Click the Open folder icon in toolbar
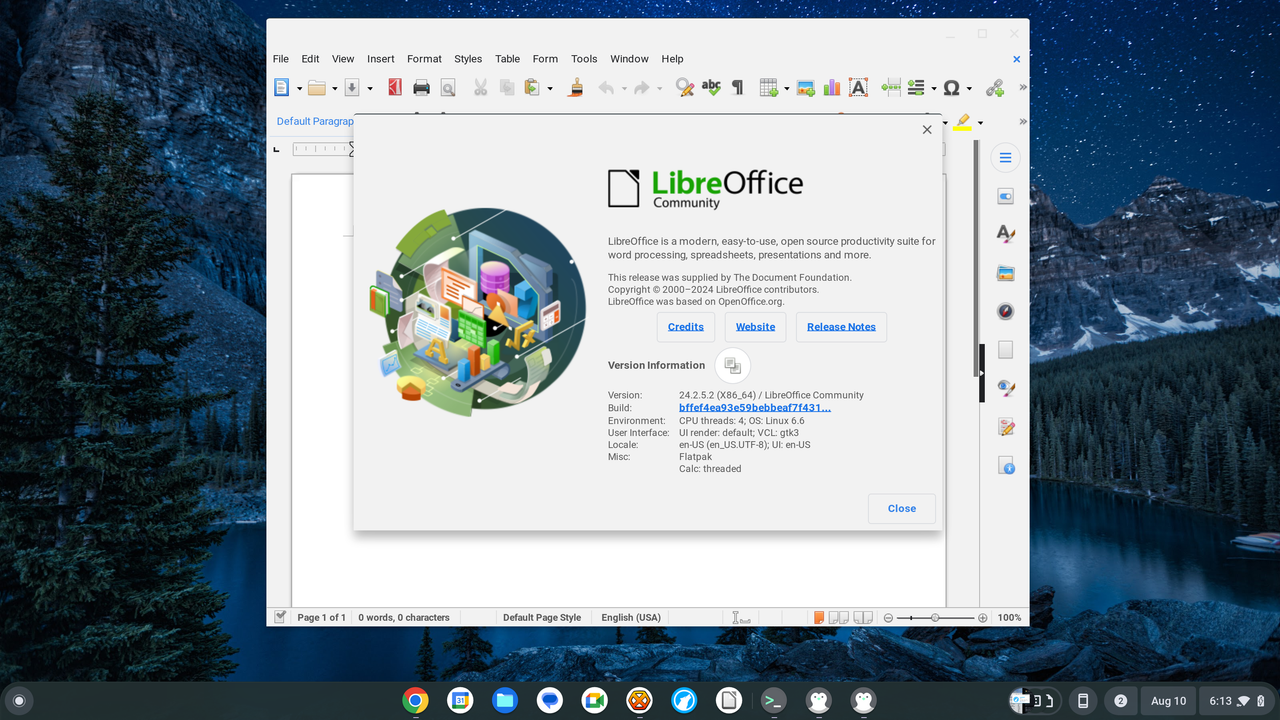Image resolution: width=1280 pixels, height=720 pixels. click(x=316, y=88)
